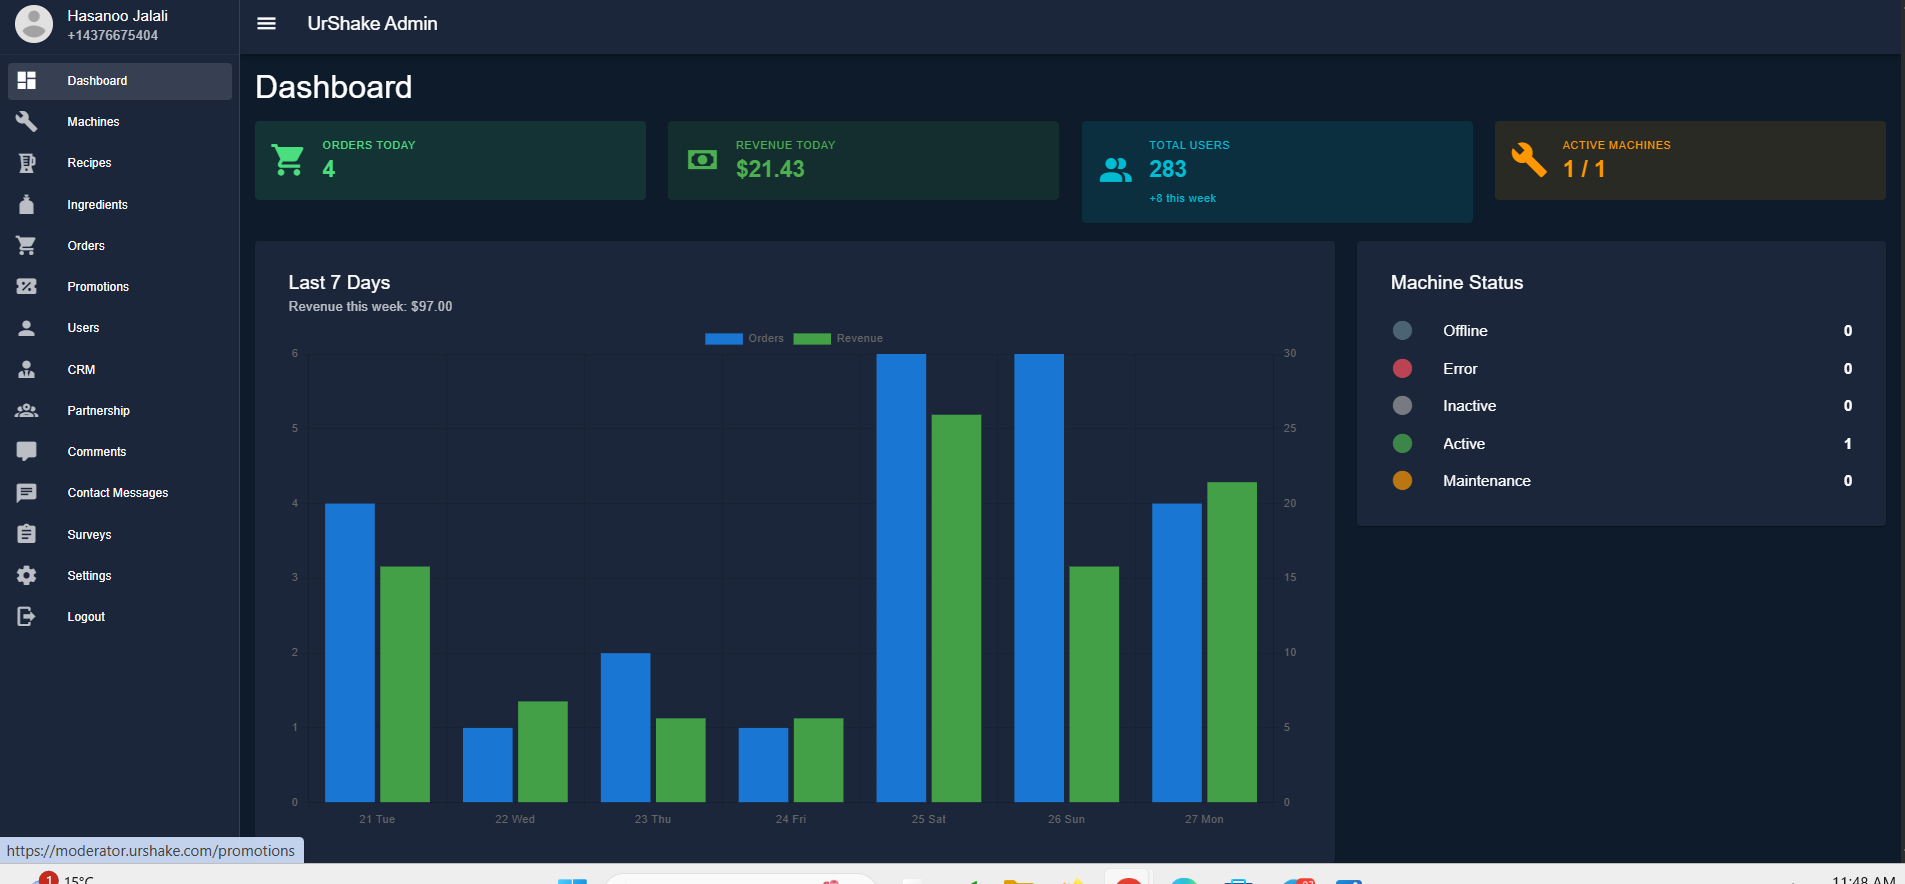Open the Users page from the sidebar
1905x884 pixels.
pos(83,328)
